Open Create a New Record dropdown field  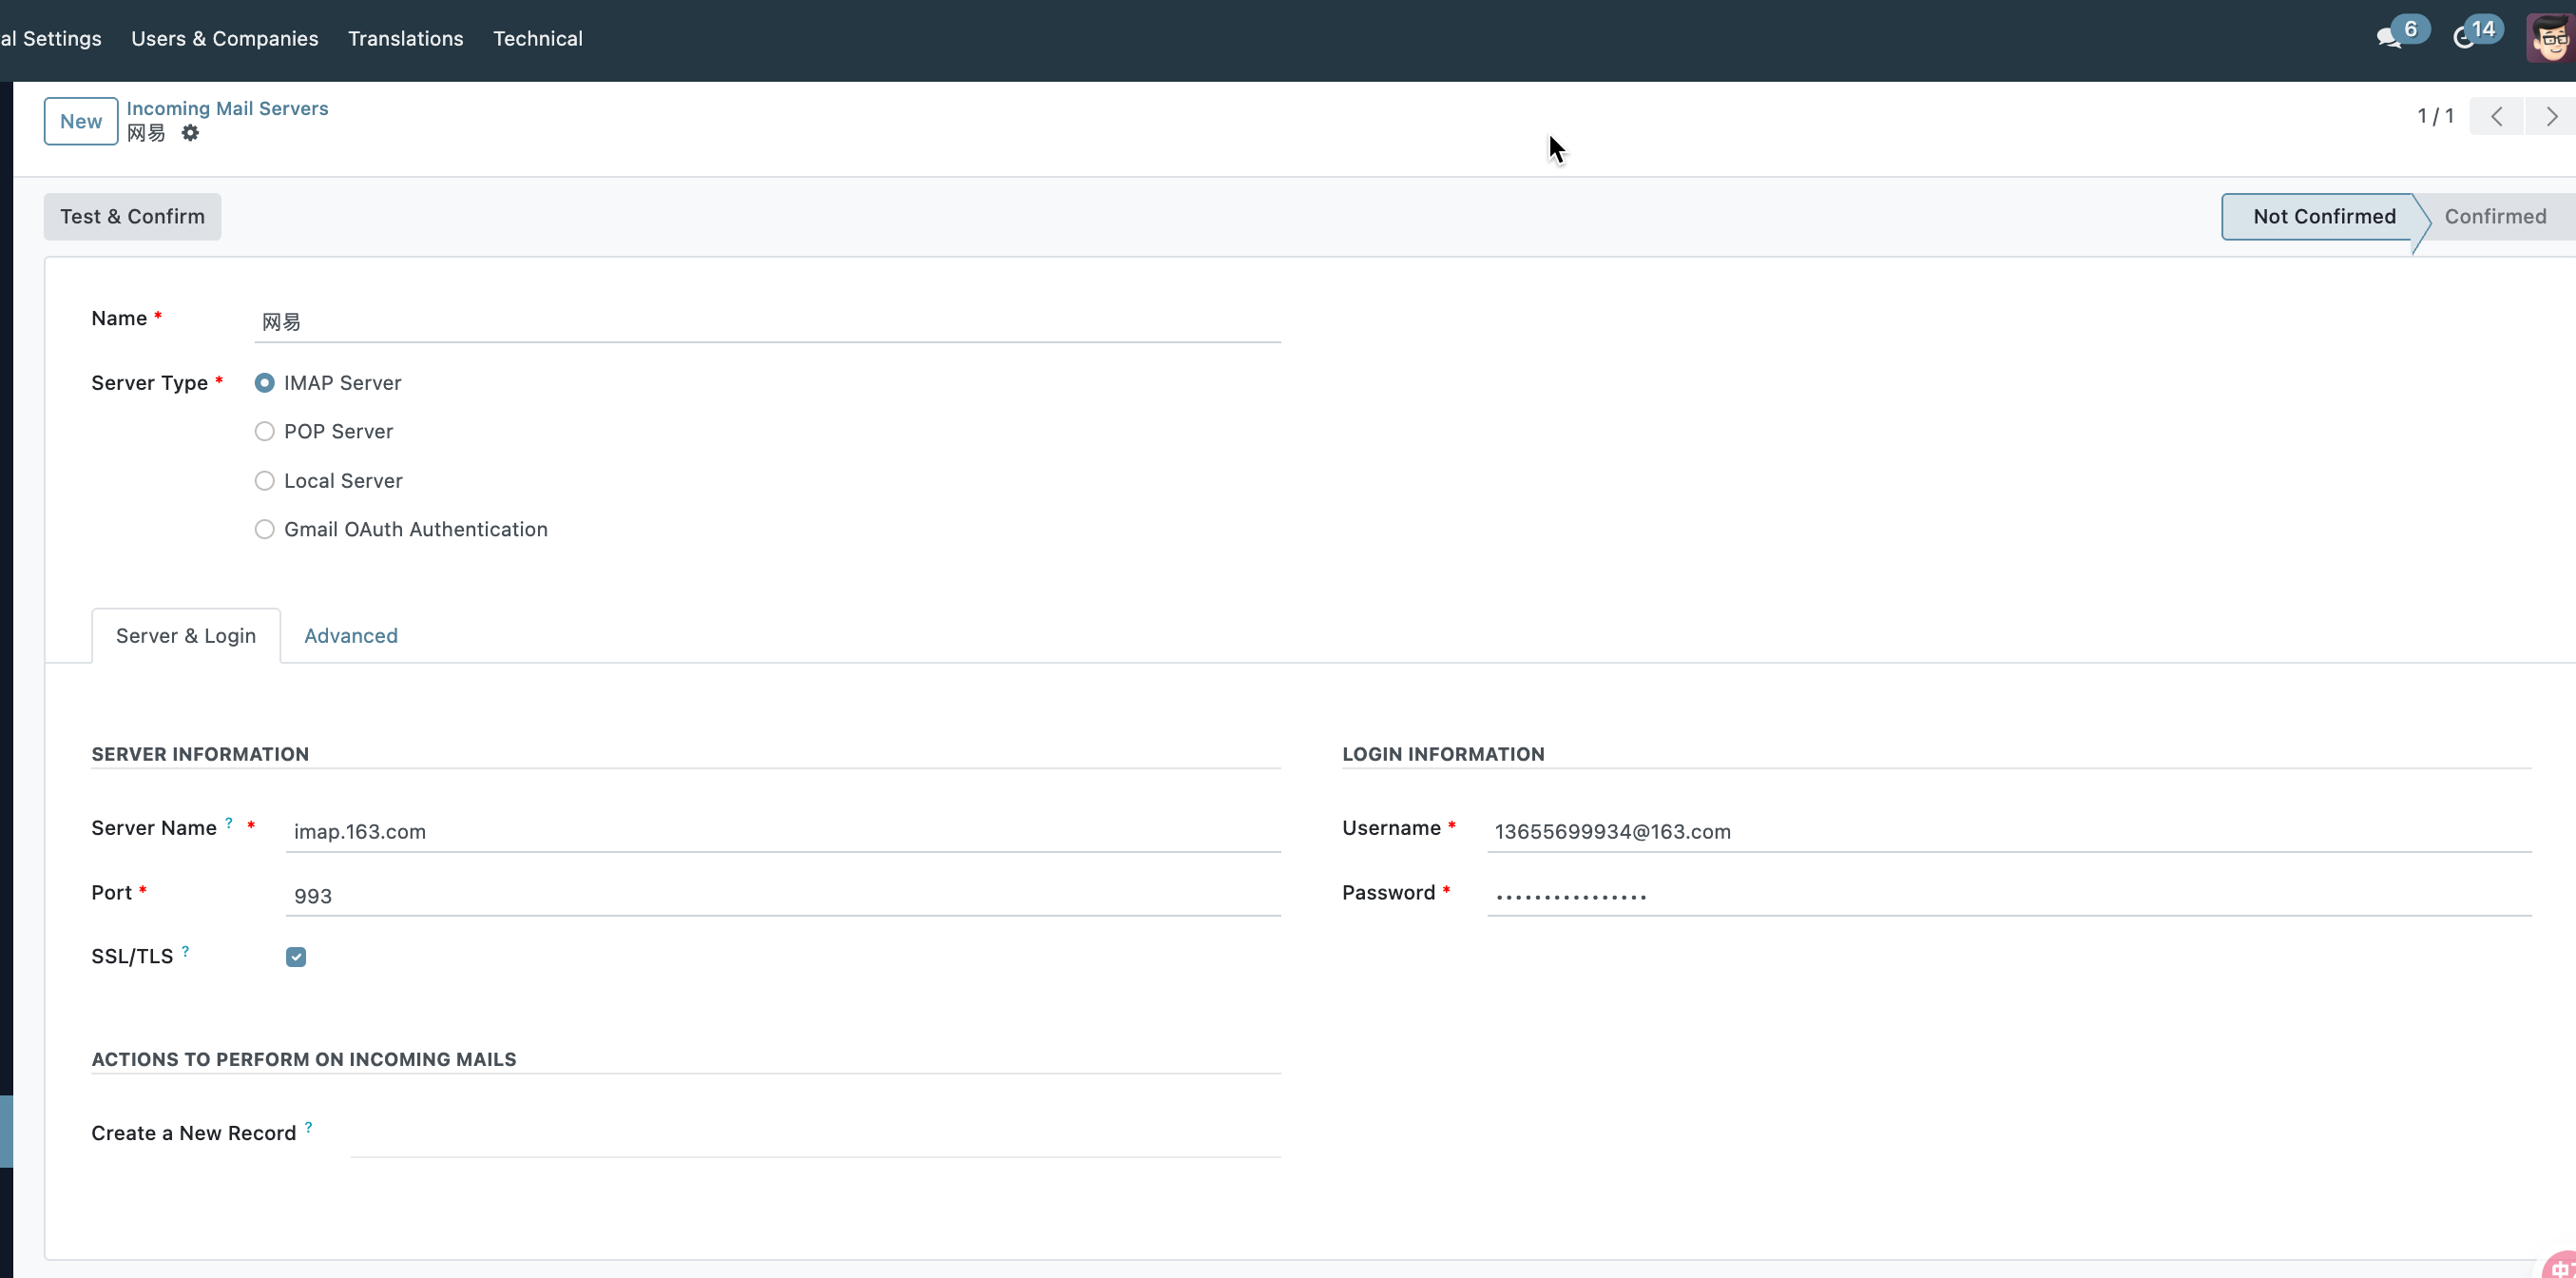pos(814,1135)
